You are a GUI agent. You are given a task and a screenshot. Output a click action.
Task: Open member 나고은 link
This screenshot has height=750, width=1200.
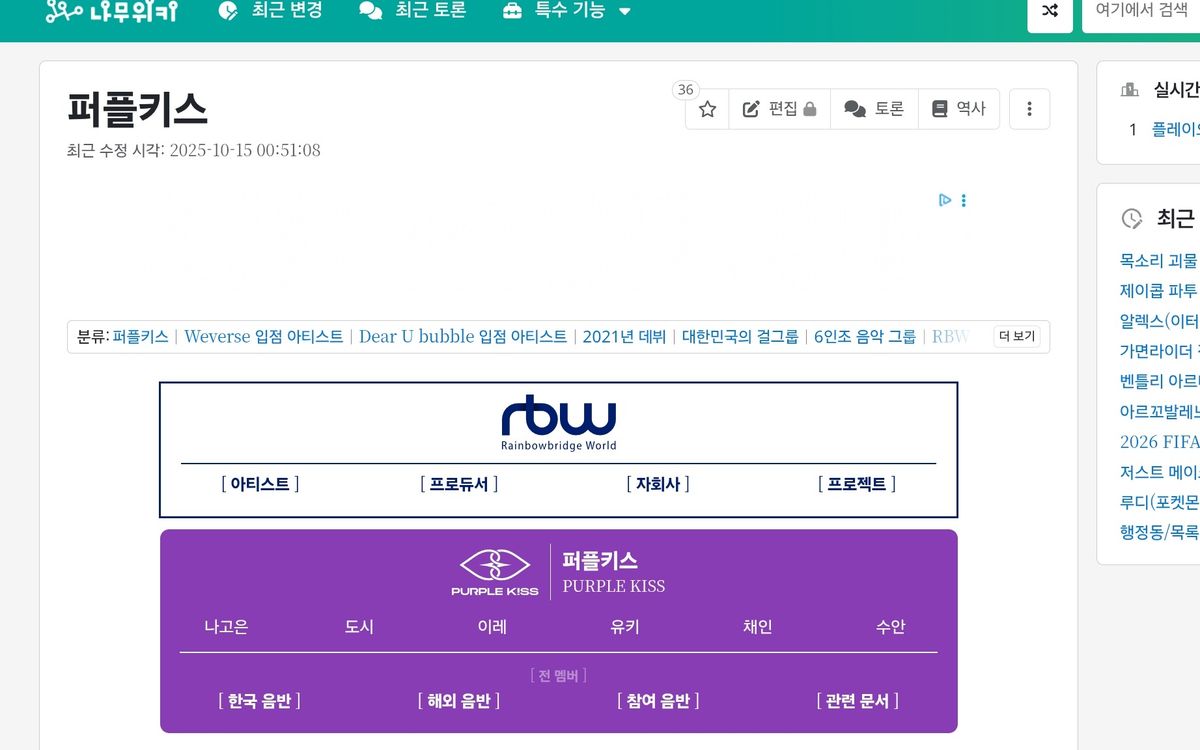226,627
